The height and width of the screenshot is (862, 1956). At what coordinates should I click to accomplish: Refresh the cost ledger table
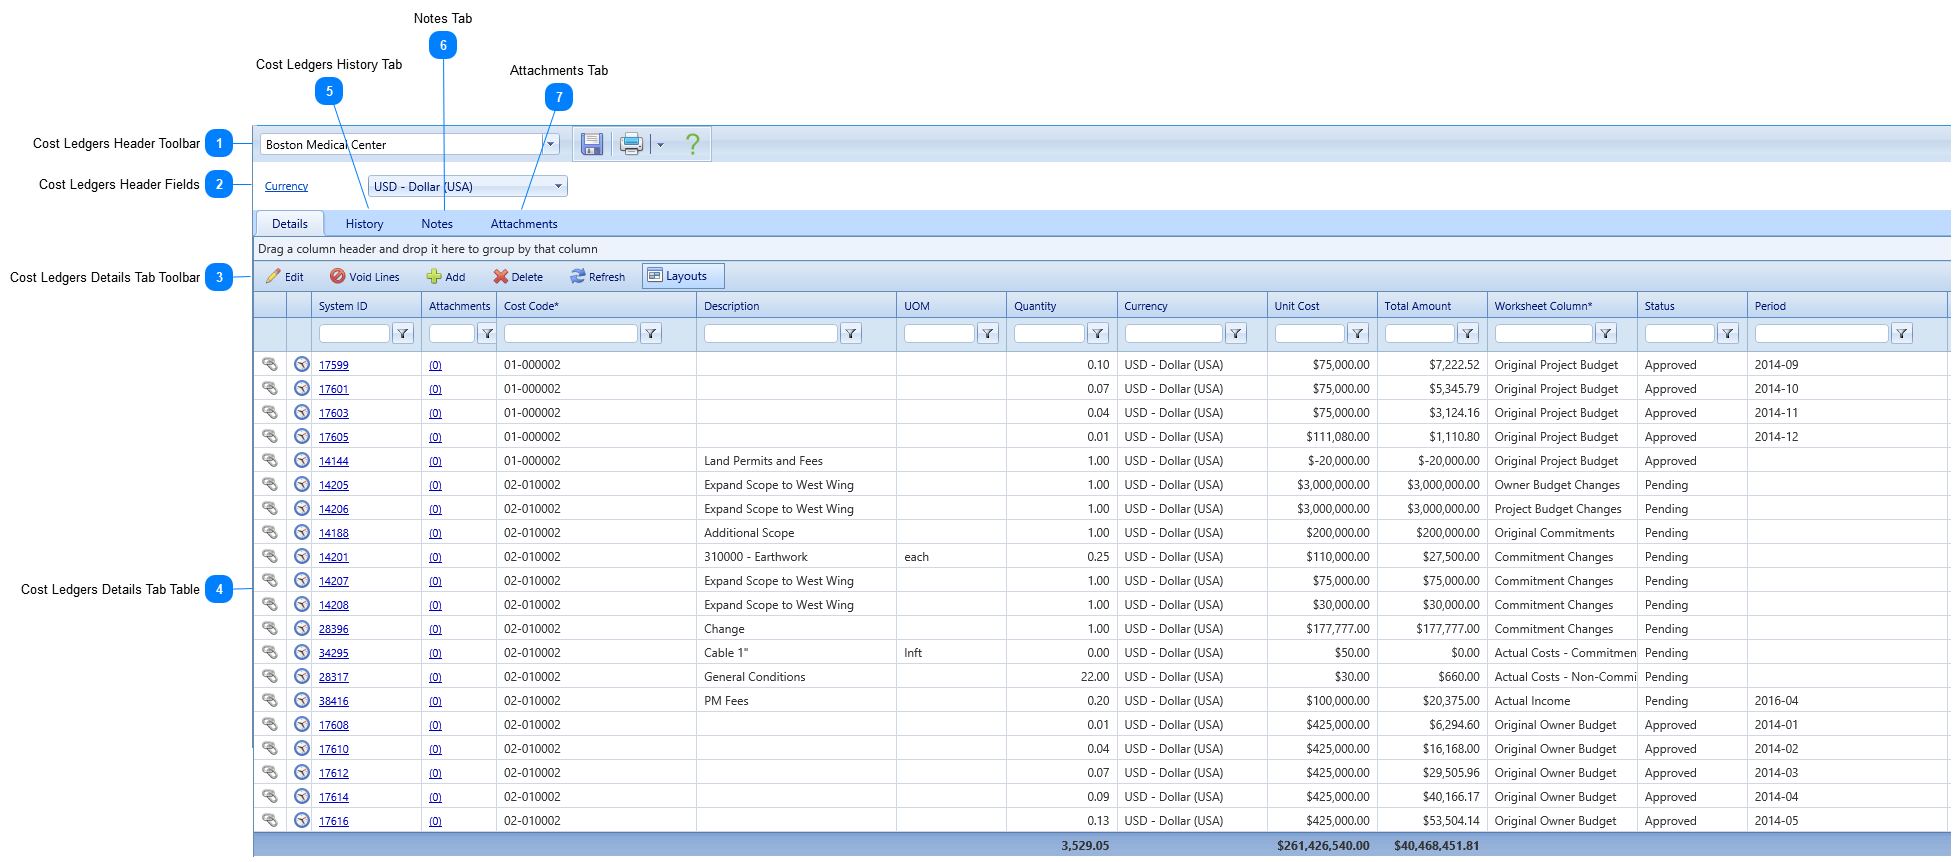click(597, 277)
